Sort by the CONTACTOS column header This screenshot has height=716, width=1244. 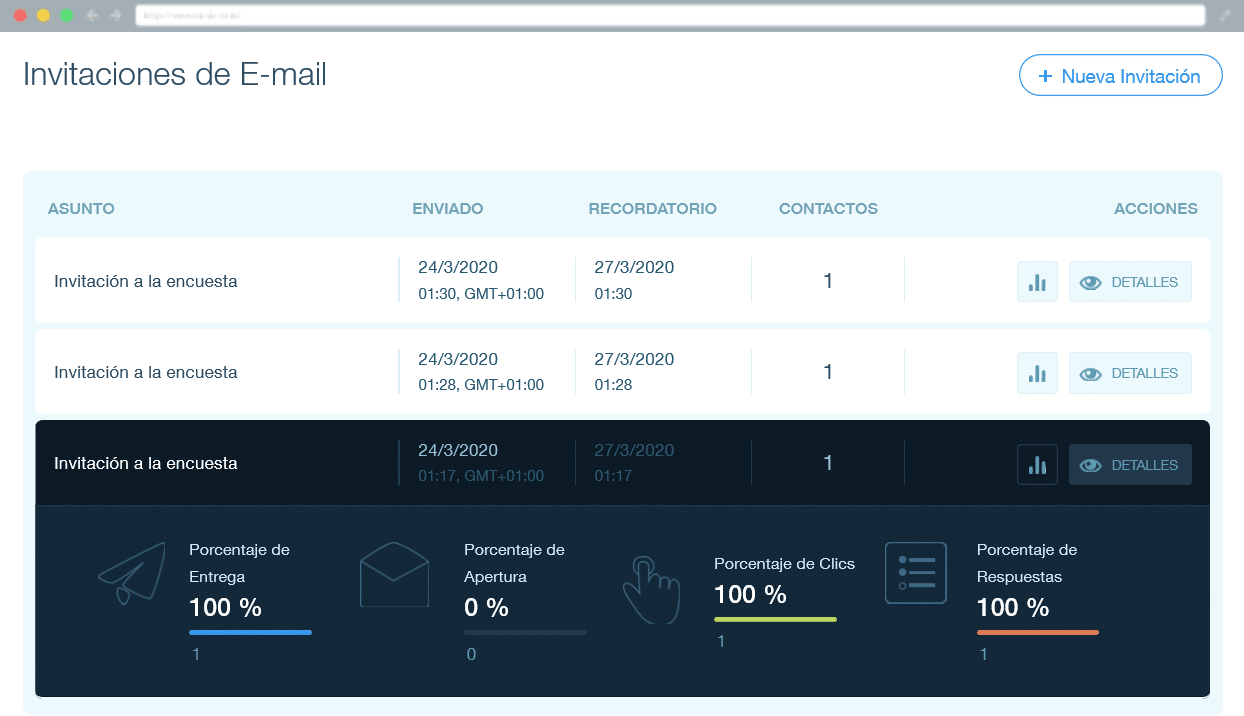pyautogui.click(x=828, y=209)
